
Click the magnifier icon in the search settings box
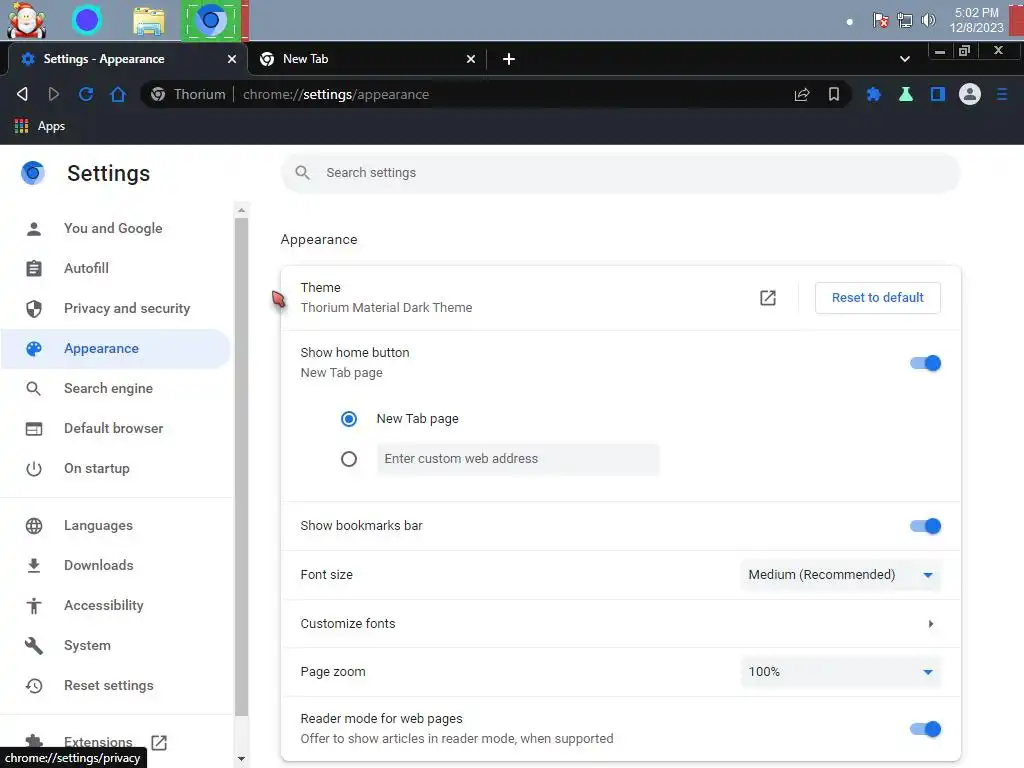pos(302,172)
